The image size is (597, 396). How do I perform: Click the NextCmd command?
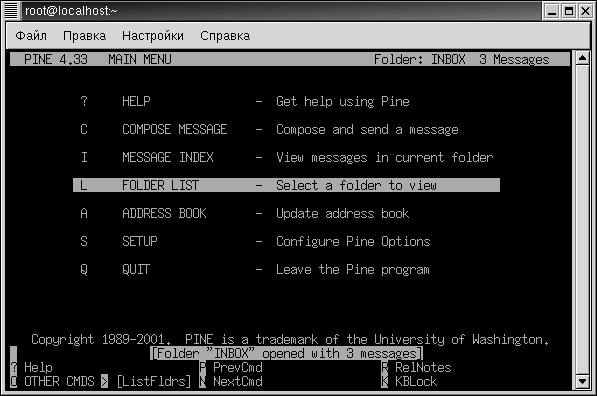click(231, 382)
